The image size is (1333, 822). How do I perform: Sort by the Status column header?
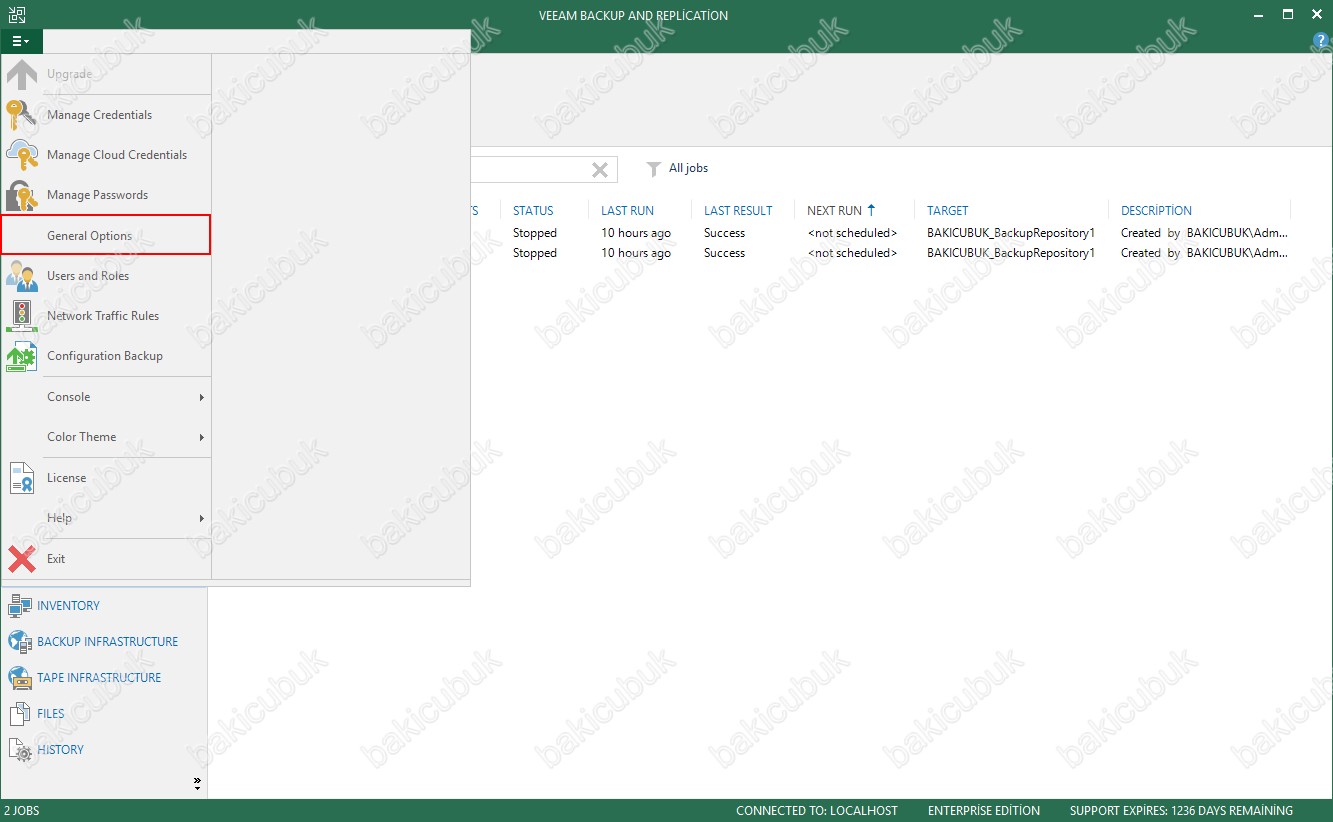533,211
